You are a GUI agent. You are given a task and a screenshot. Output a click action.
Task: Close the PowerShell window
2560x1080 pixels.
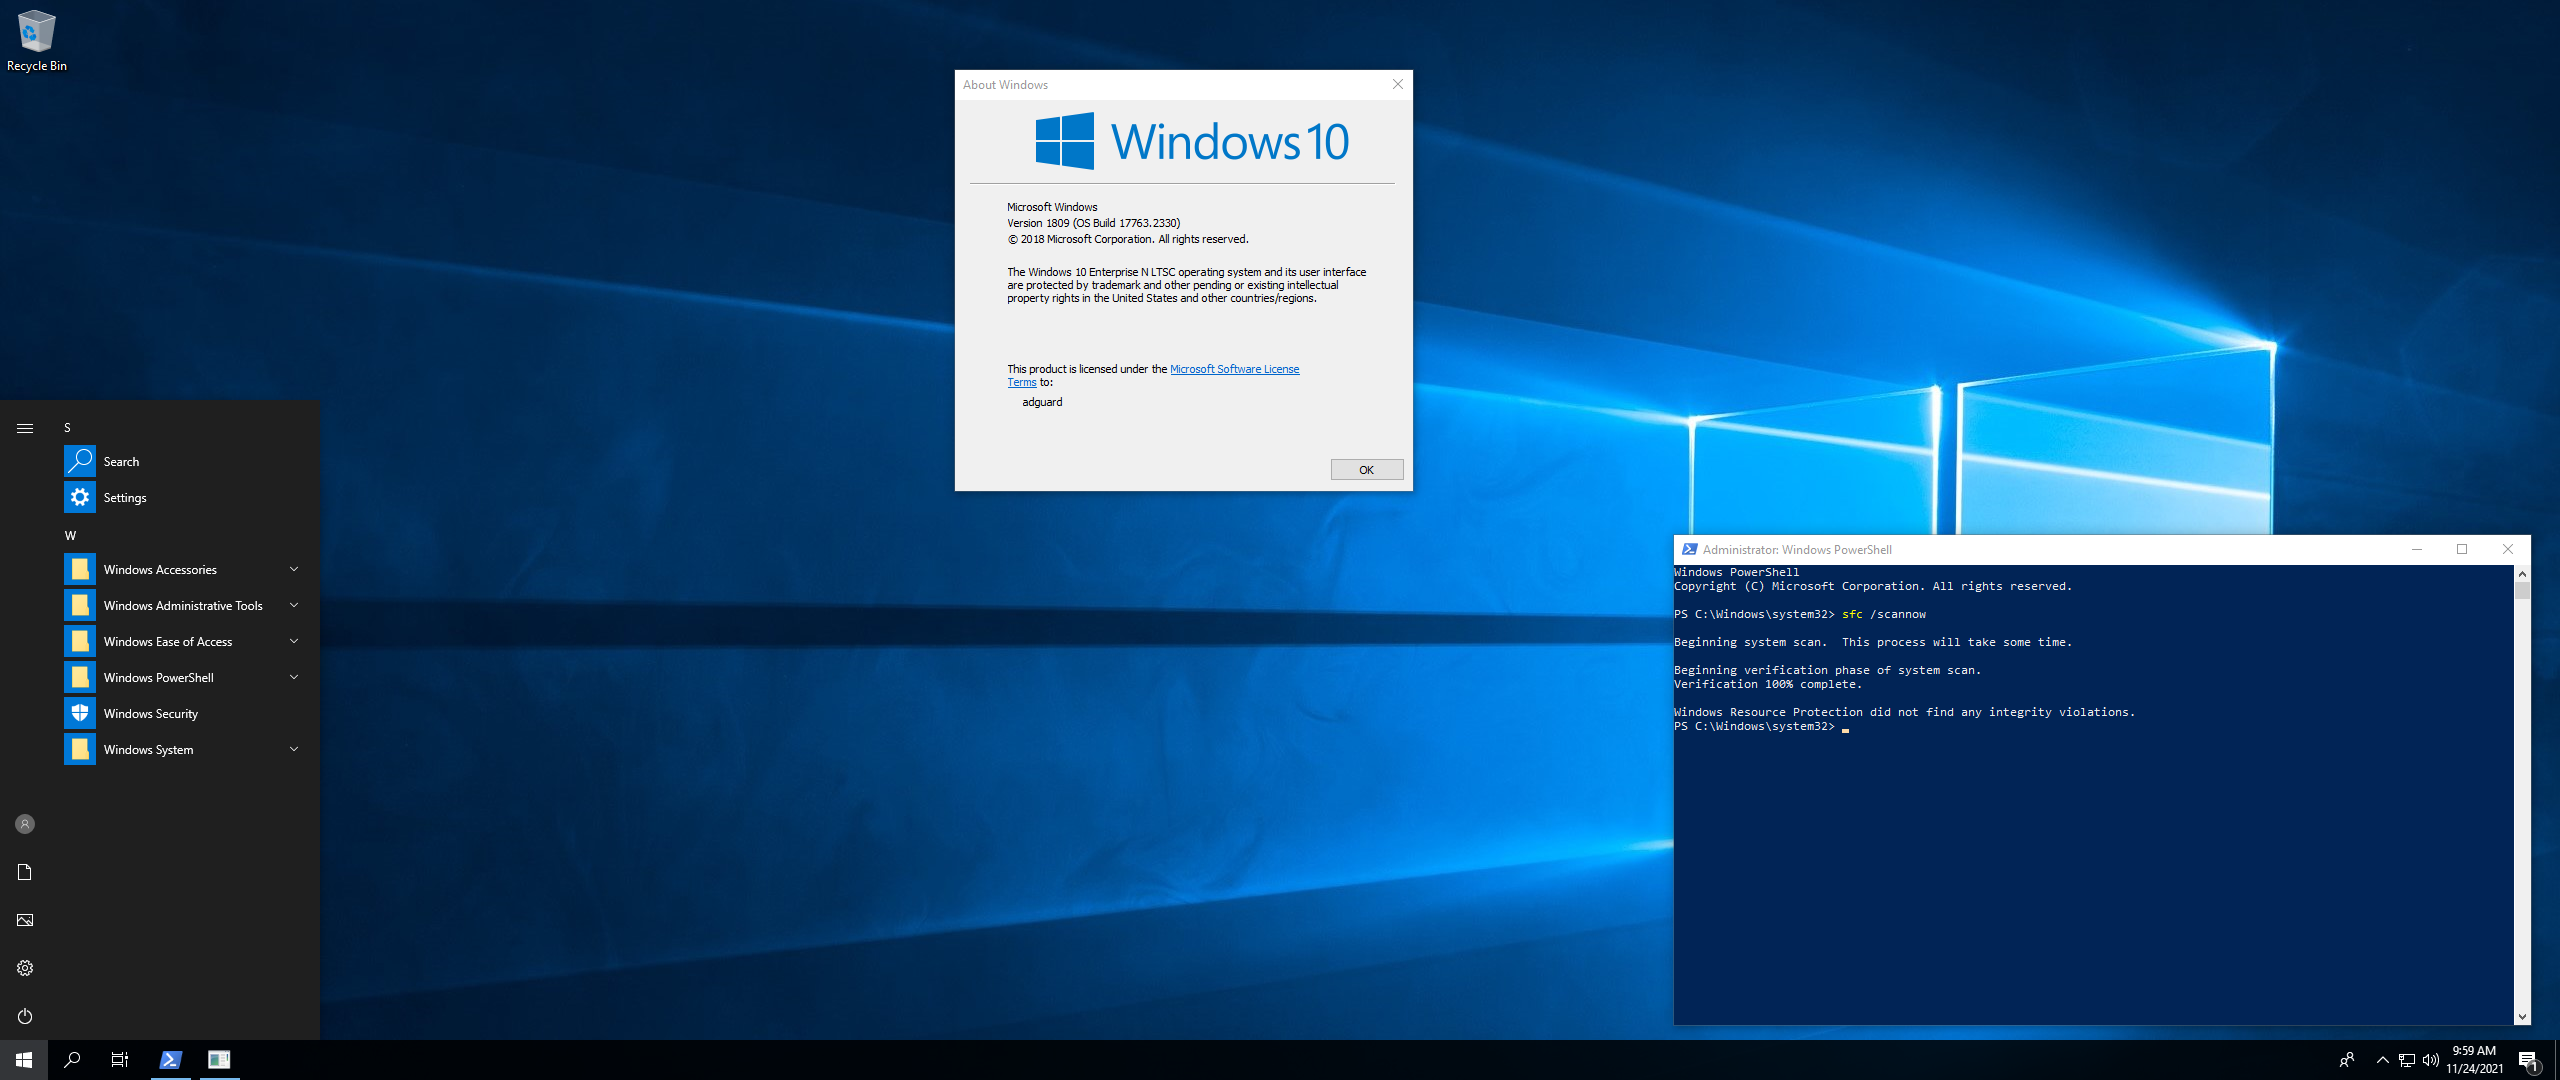coord(2508,549)
